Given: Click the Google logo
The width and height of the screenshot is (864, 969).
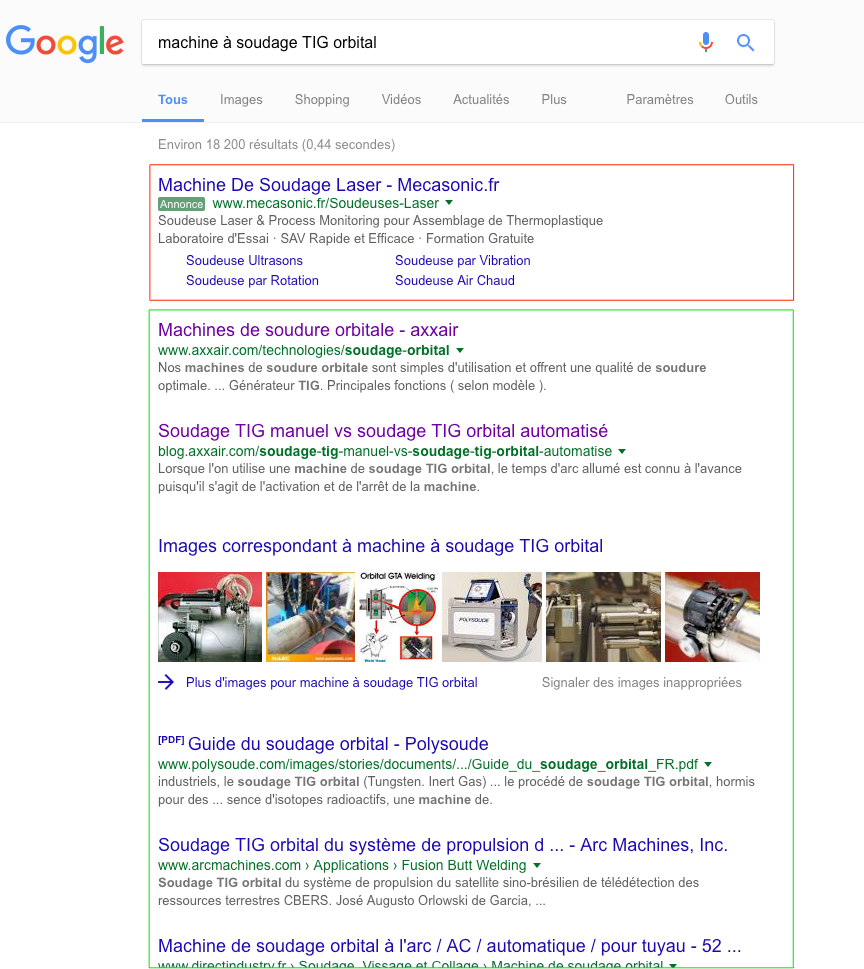Looking at the screenshot, I should 65,43.
